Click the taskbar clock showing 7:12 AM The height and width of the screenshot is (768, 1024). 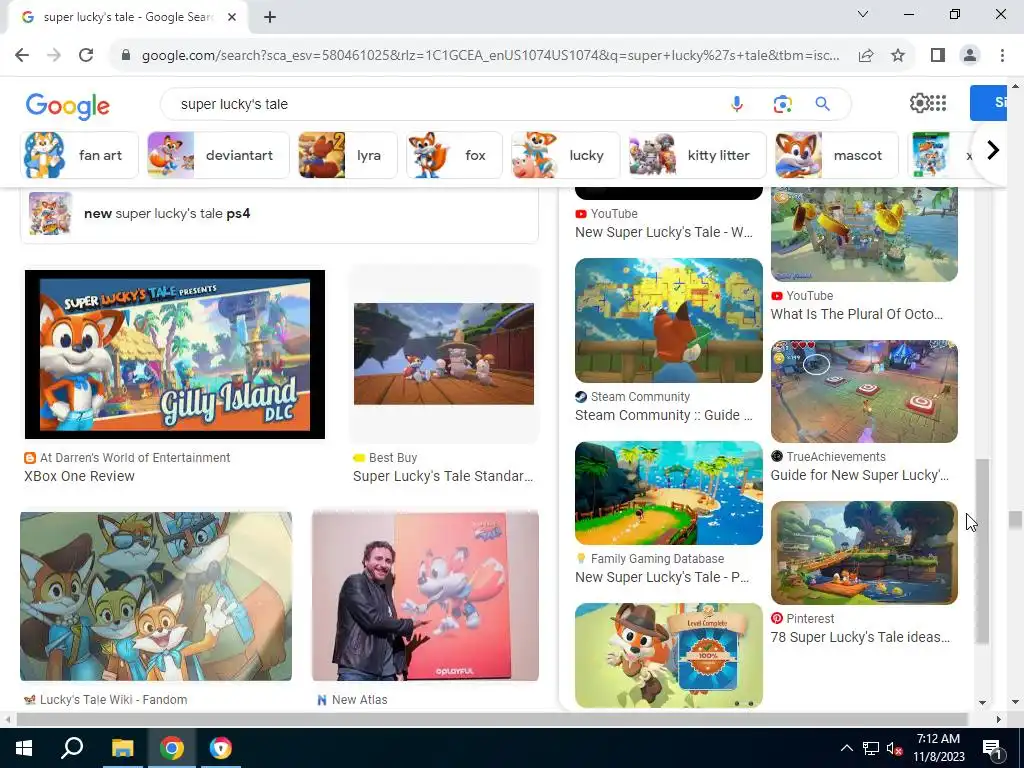coord(938,748)
